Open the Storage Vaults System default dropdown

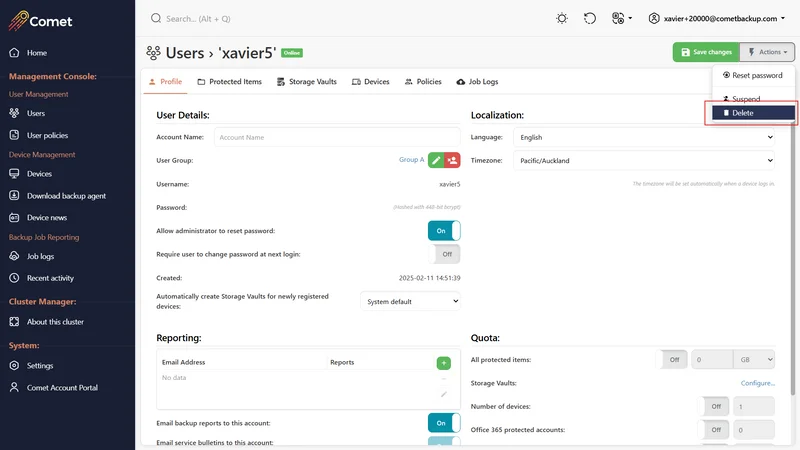410,301
